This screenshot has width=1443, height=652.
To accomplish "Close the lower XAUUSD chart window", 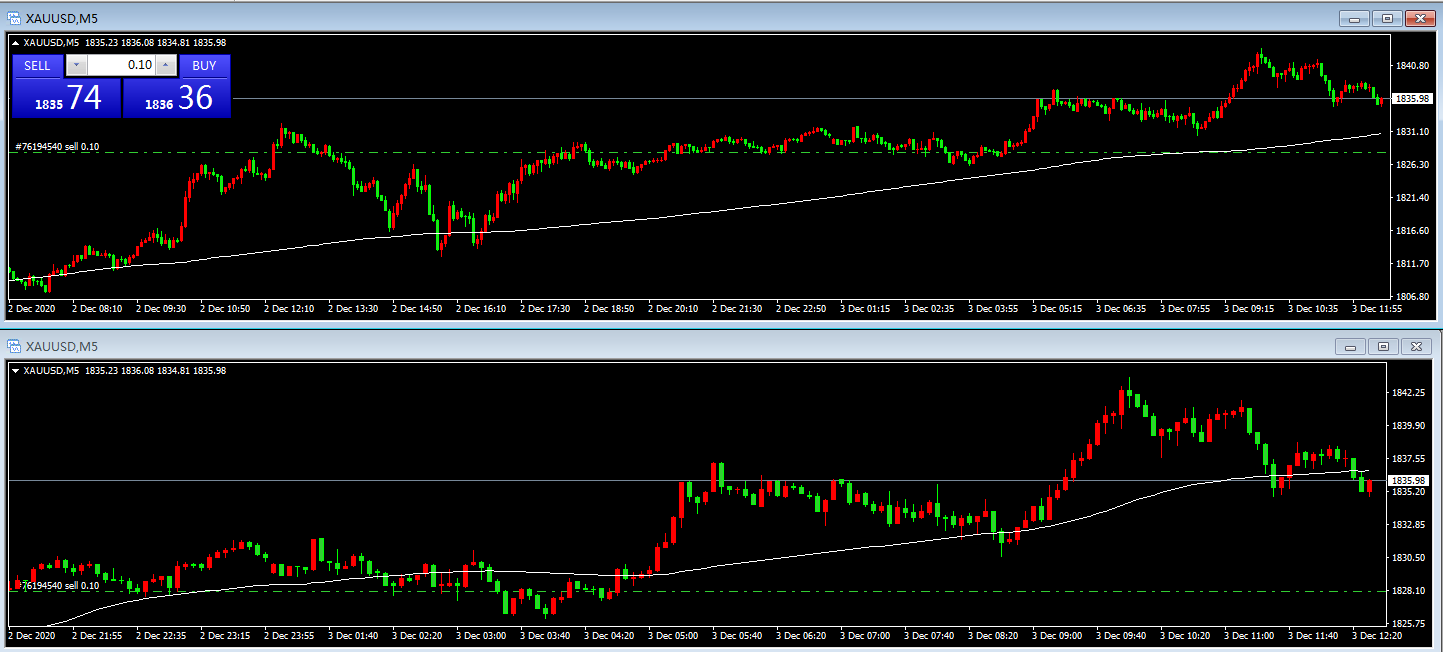I will click(x=1415, y=346).
